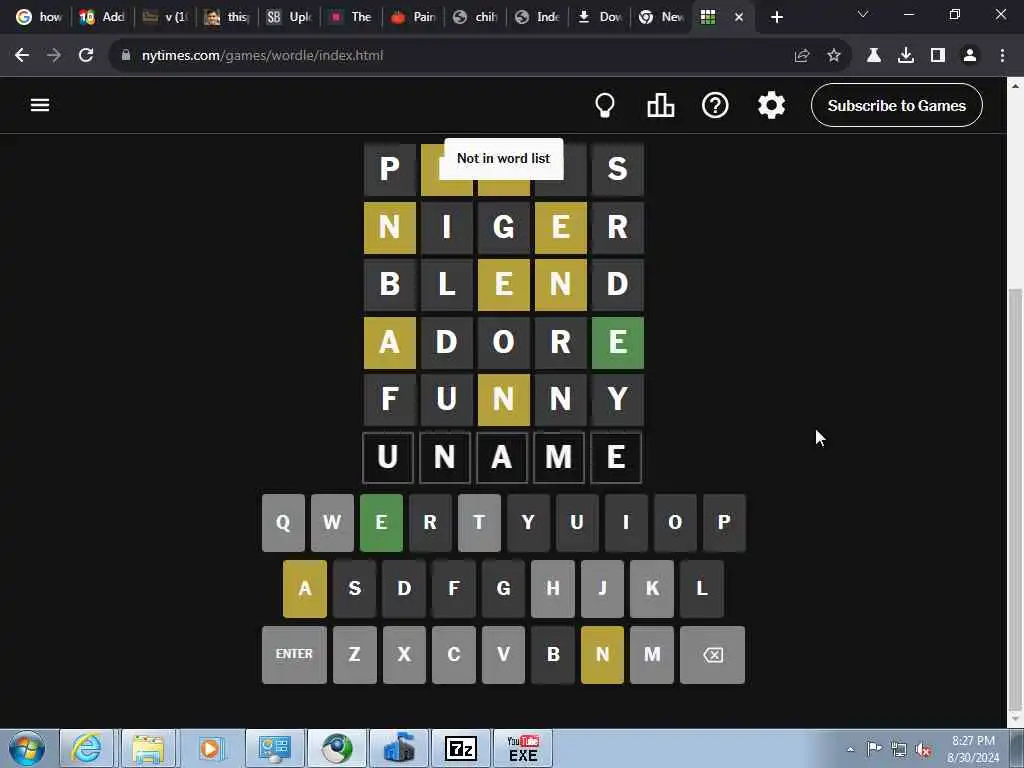Click the ENTER key on the keyboard
1024x768 pixels.
click(294, 654)
